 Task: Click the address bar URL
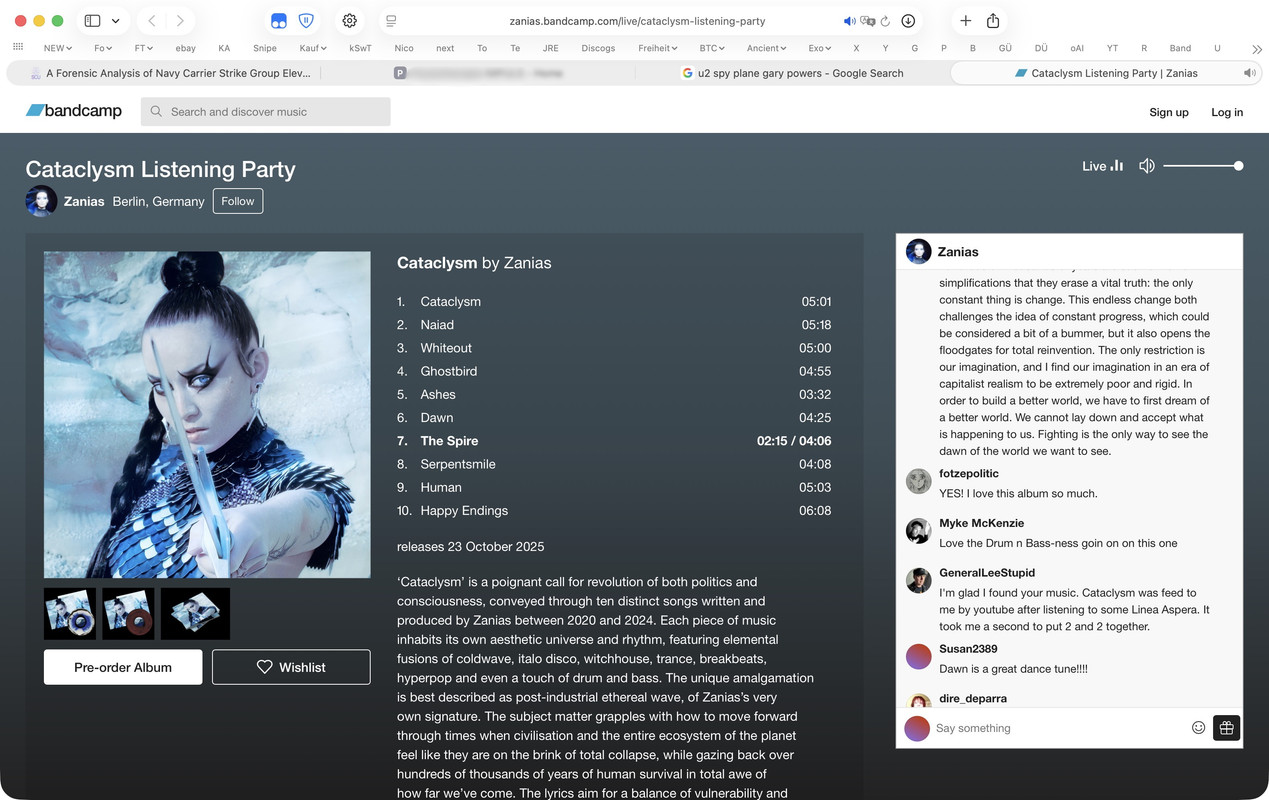(x=637, y=21)
